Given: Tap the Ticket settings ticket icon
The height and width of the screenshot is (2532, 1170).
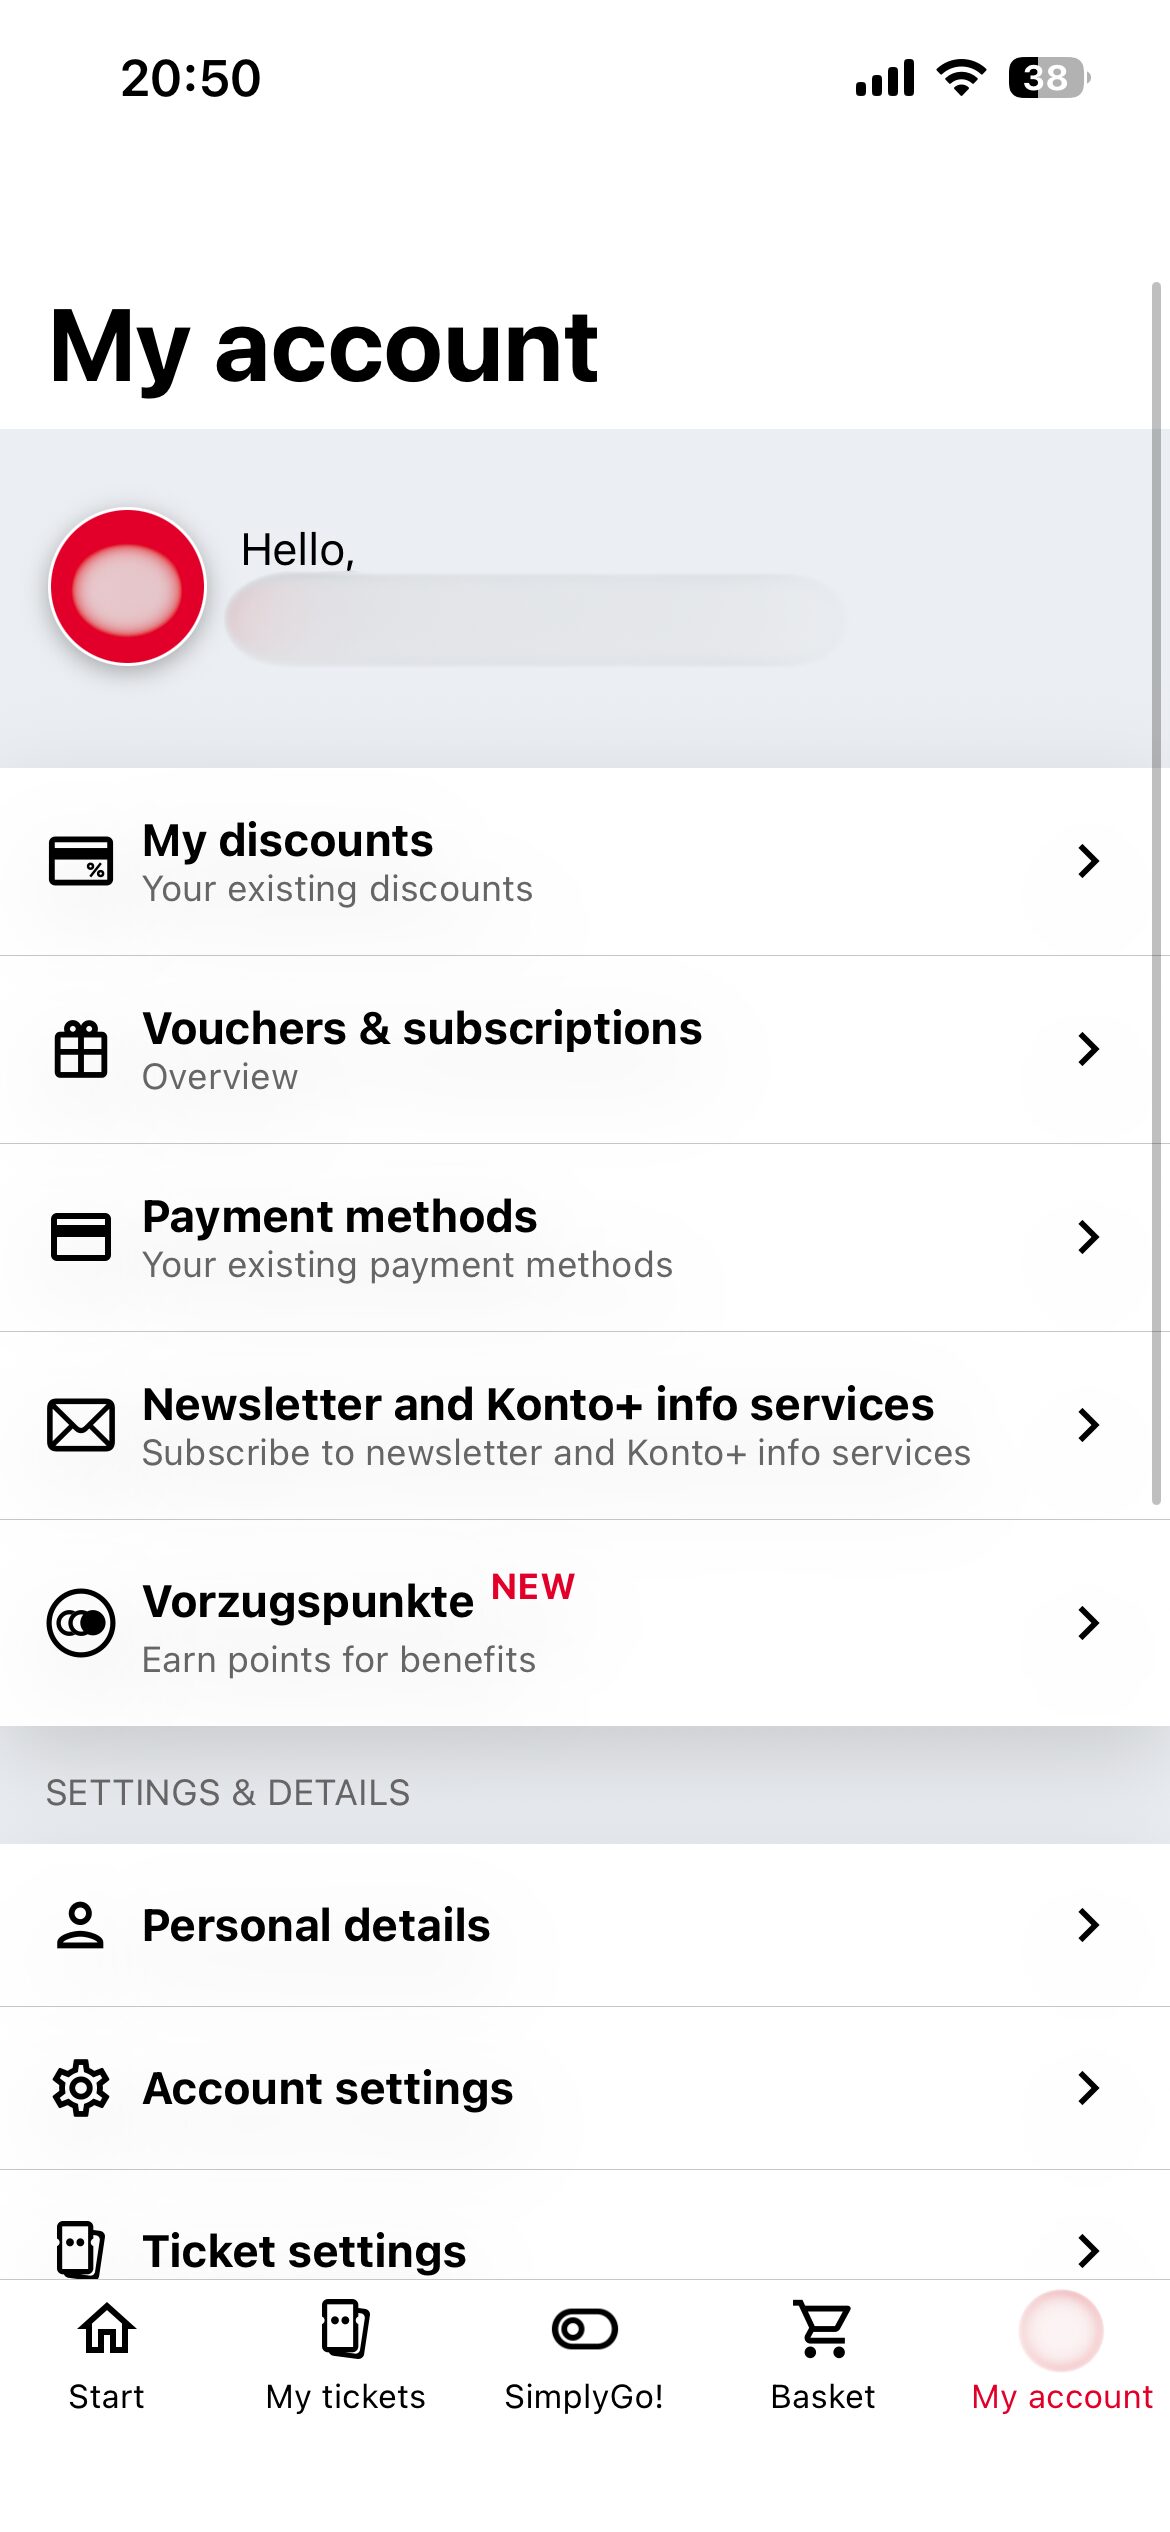Looking at the screenshot, I should [x=81, y=2250].
